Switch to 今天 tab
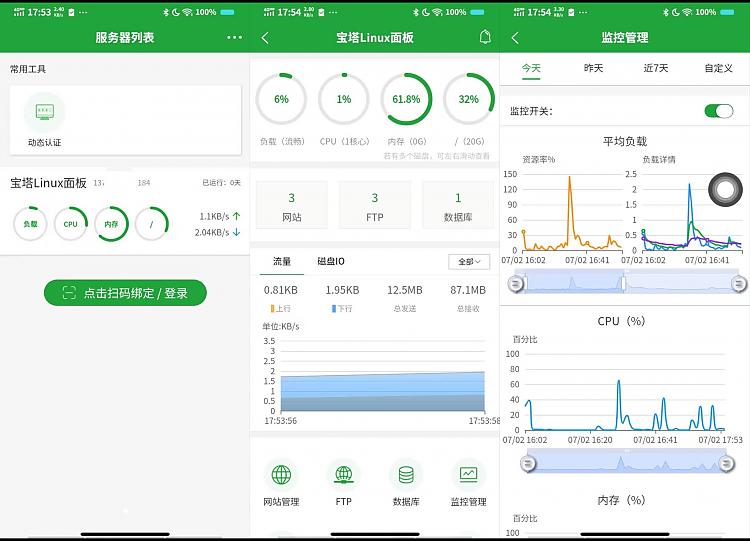This screenshot has width=750, height=541. point(531,68)
